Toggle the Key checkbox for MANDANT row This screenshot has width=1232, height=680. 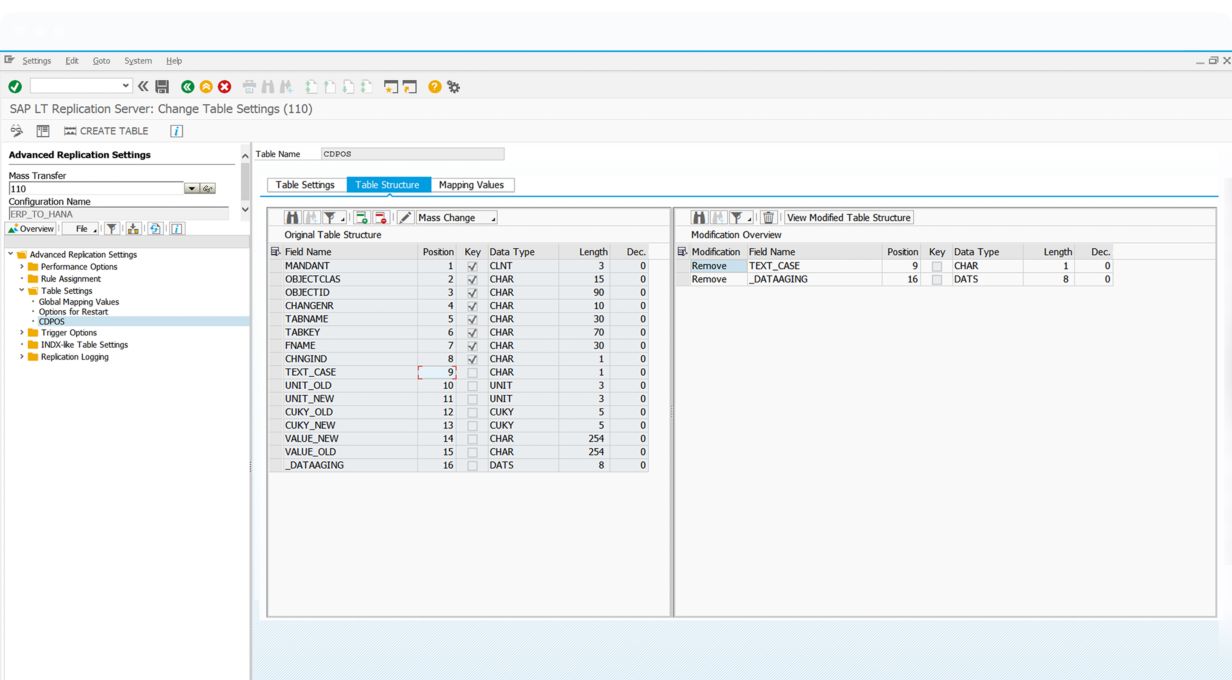click(472, 267)
